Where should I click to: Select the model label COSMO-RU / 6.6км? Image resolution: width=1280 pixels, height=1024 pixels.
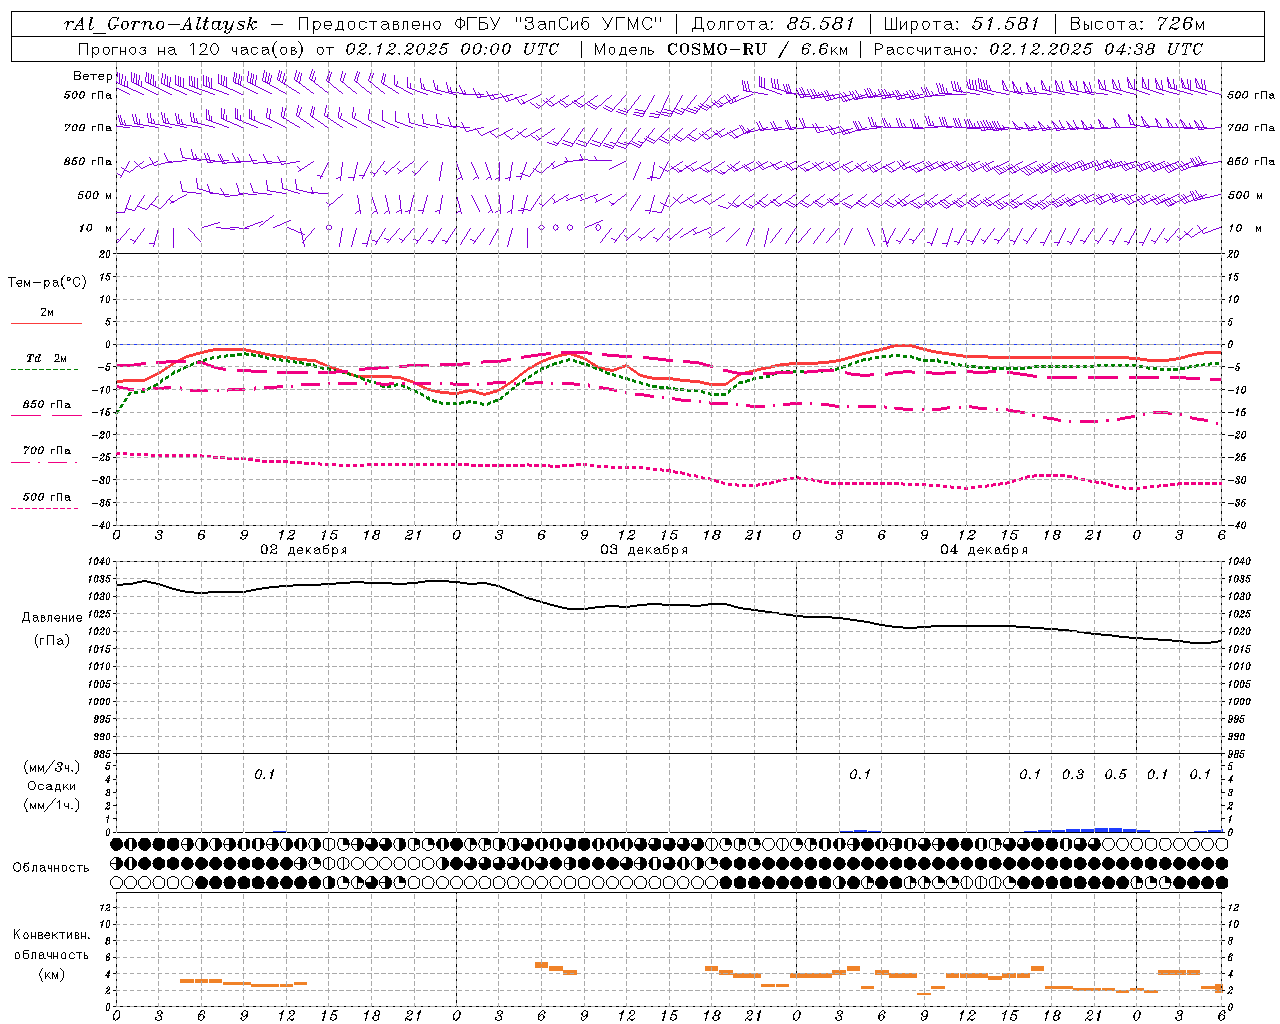pos(757,49)
